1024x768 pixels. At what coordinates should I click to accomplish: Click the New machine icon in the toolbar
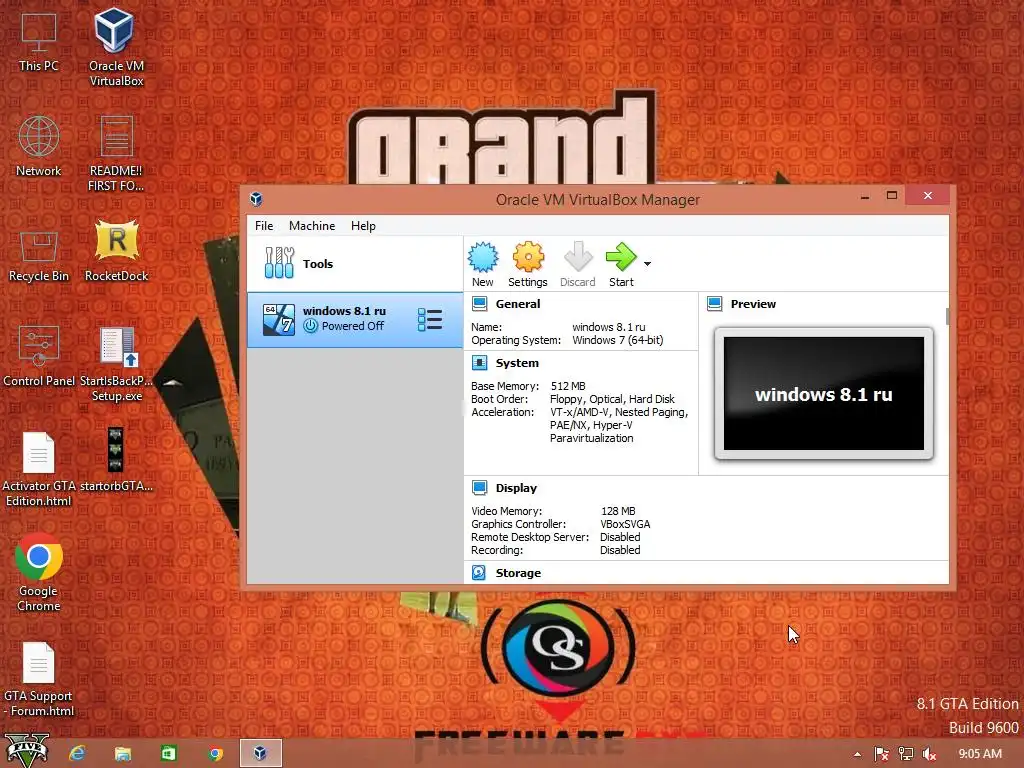[x=483, y=264]
